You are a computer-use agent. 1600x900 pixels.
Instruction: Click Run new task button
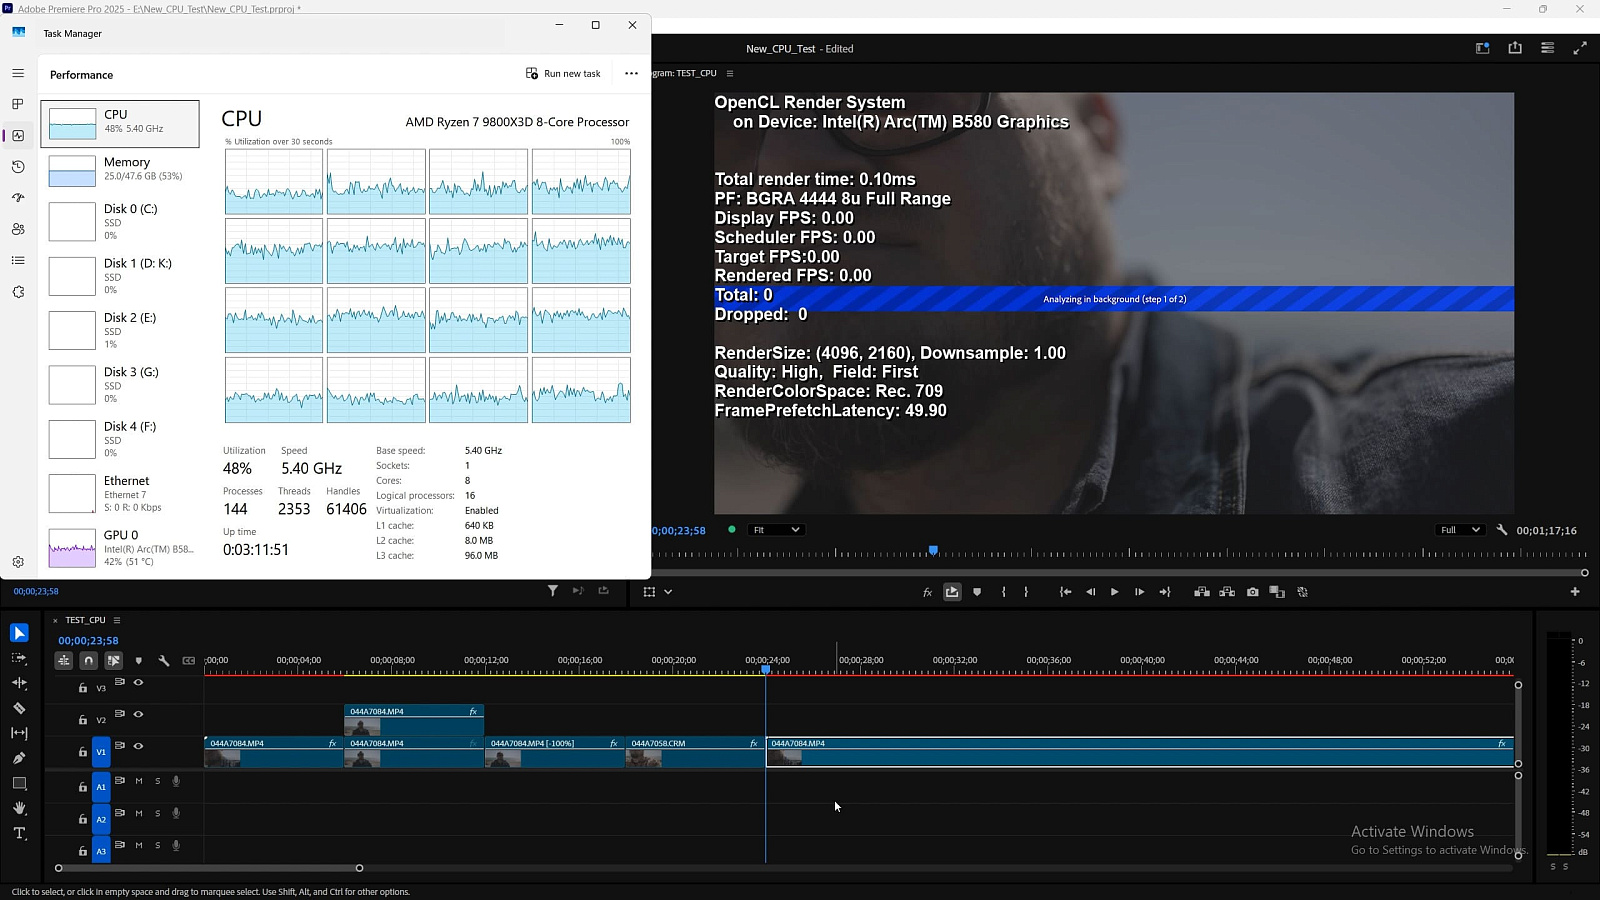point(563,73)
